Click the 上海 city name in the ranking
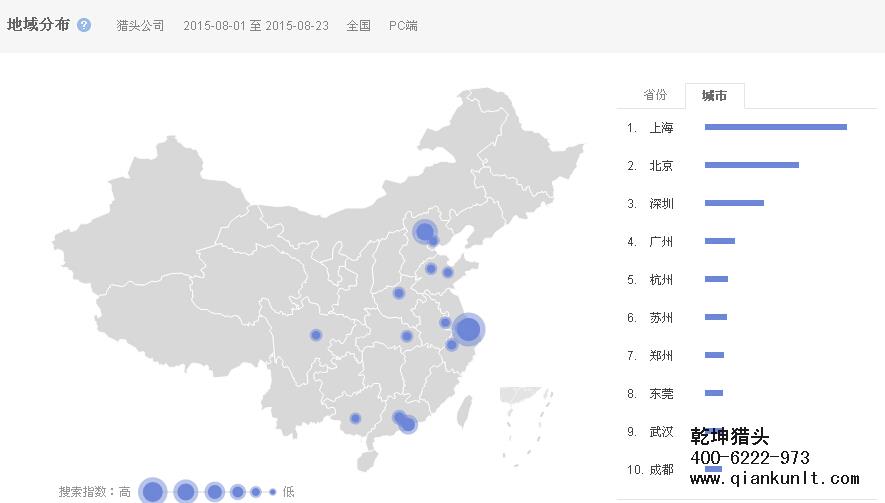885x503 pixels. tap(661, 128)
